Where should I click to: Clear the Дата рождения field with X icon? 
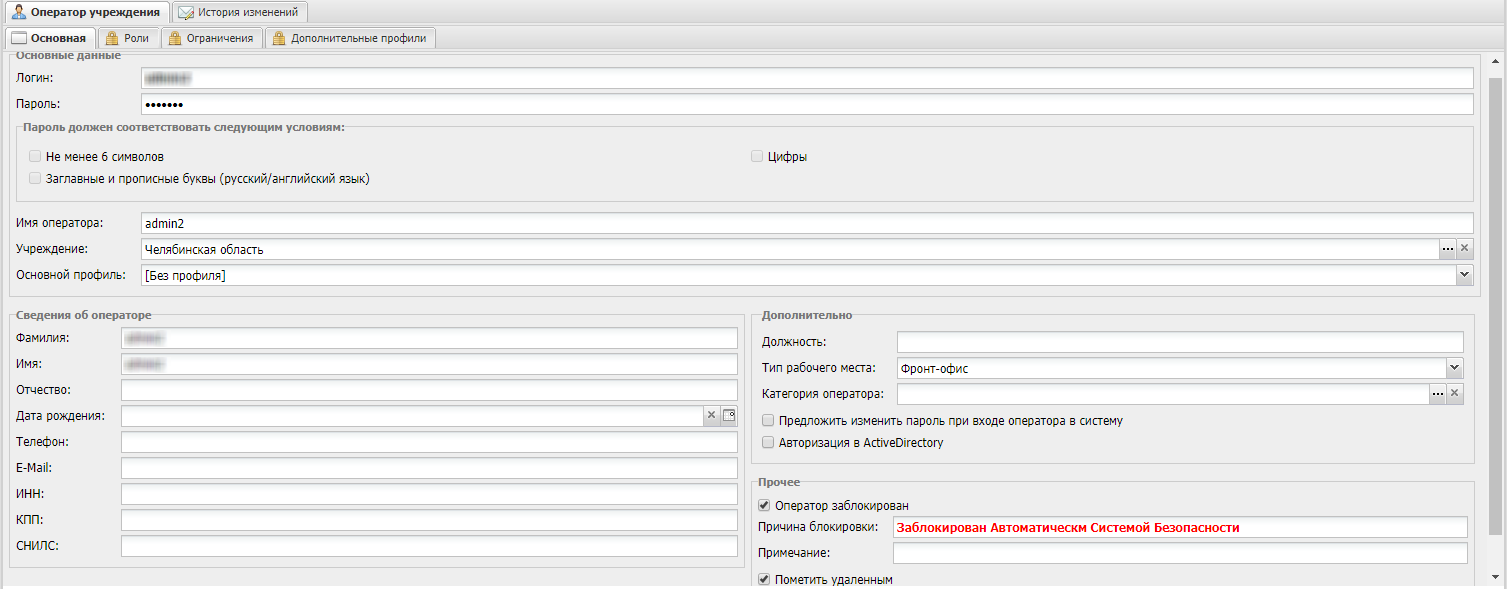click(x=712, y=416)
